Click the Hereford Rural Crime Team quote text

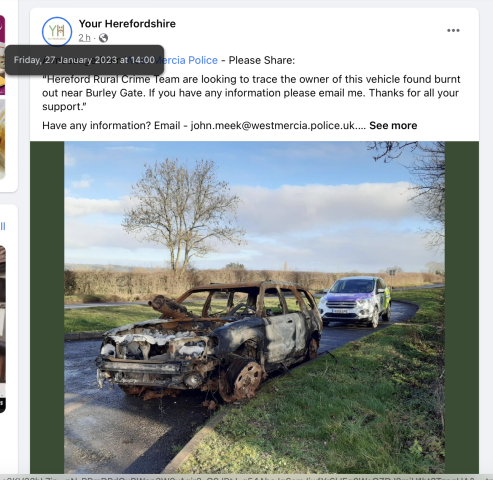coord(251,93)
